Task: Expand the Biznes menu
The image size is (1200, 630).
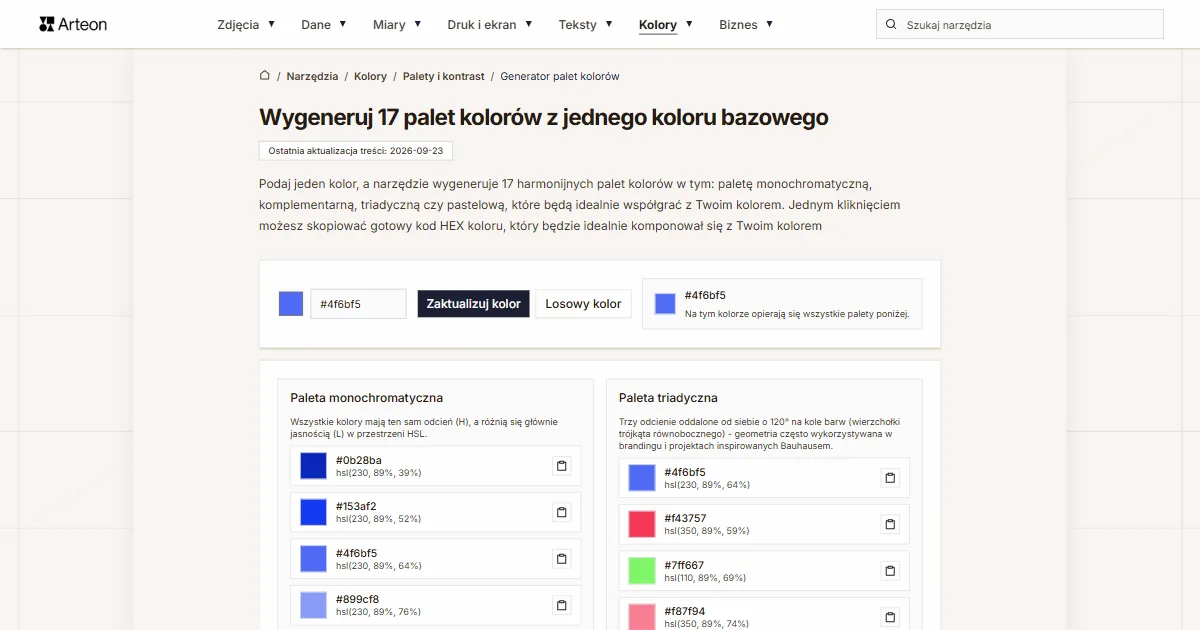Action: click(746, 24)
